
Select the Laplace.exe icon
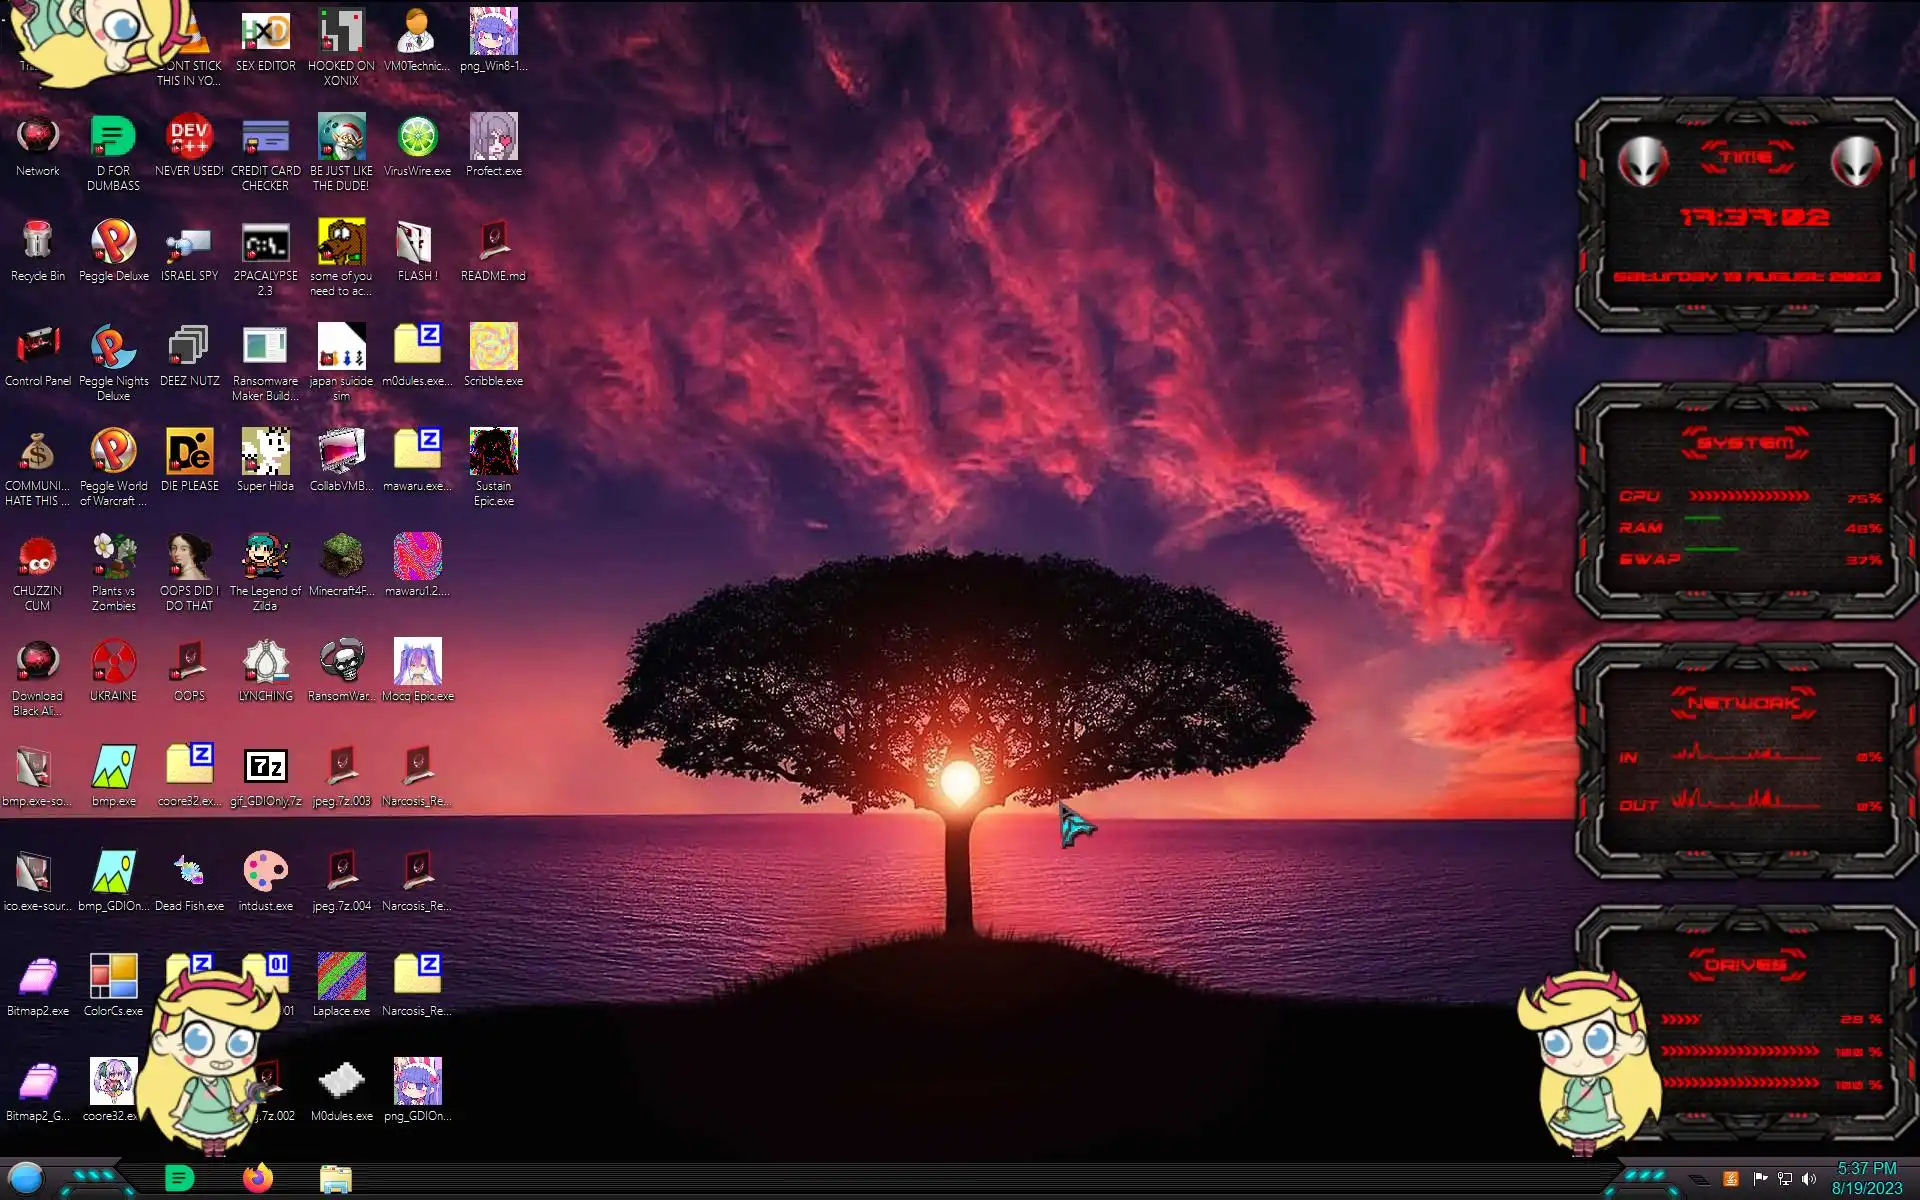point(341,978)
